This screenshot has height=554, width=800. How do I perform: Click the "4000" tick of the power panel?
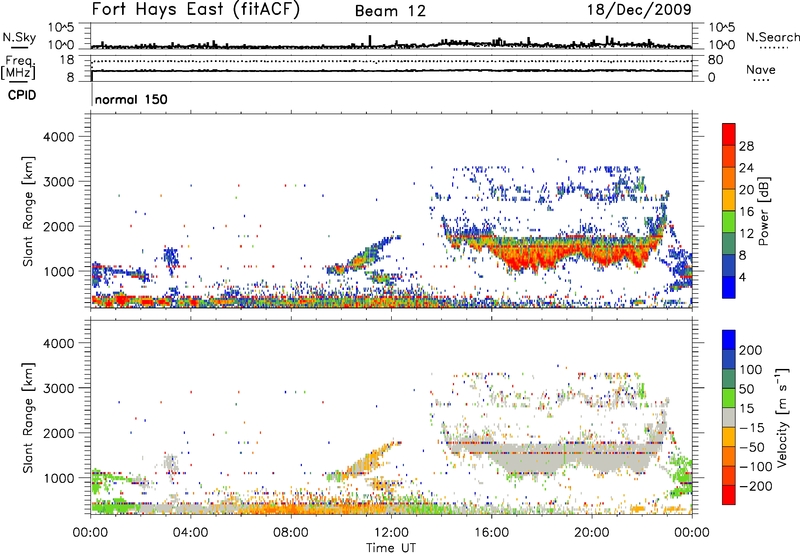[58, 137]
